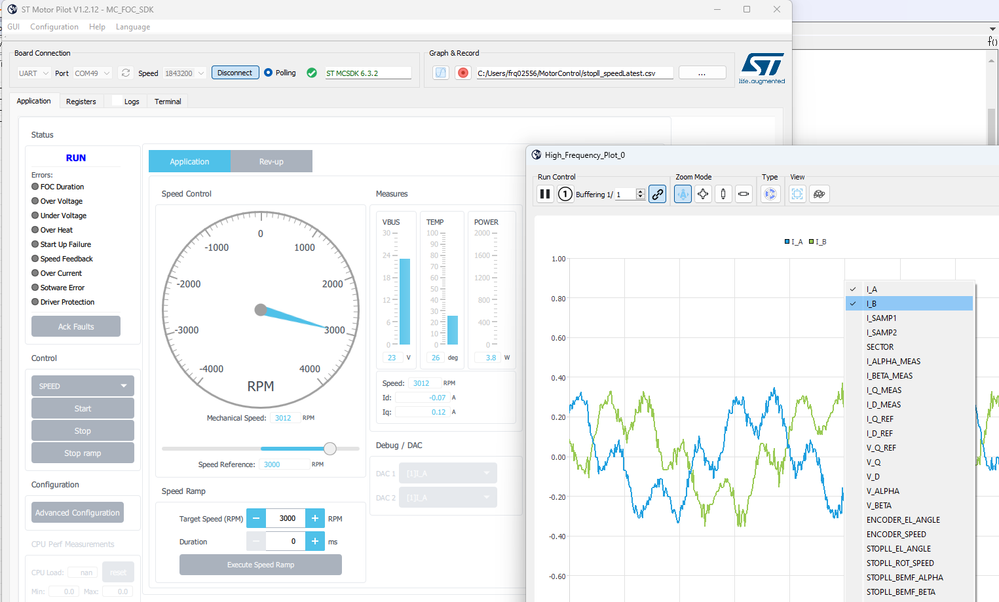Switch to the Registers tab
This screenshot has width=999, height=602.
coord(81,101)
